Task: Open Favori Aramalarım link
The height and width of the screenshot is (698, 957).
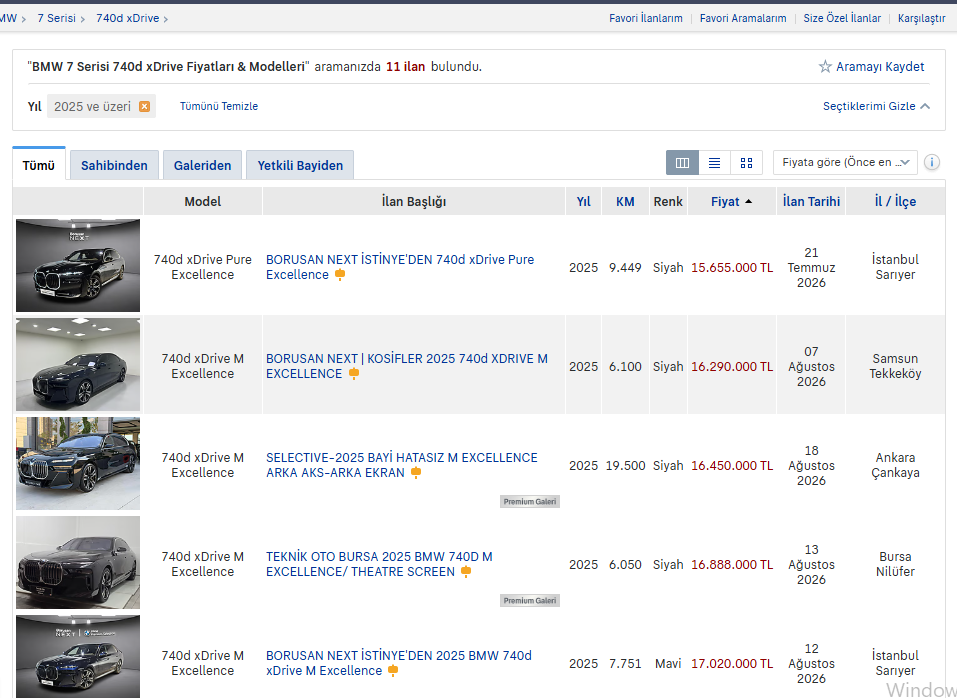Action: [x=743, y=18]
